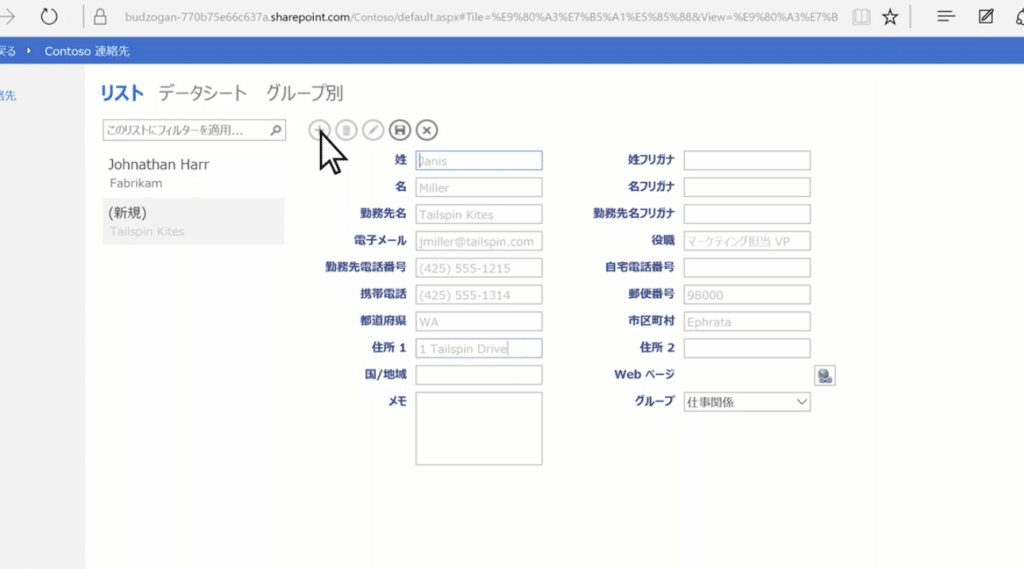Image resolution: width=1024 pixels, height=569 pixels.
Task: Open the グループ dropdown
Action: (746, 402)
